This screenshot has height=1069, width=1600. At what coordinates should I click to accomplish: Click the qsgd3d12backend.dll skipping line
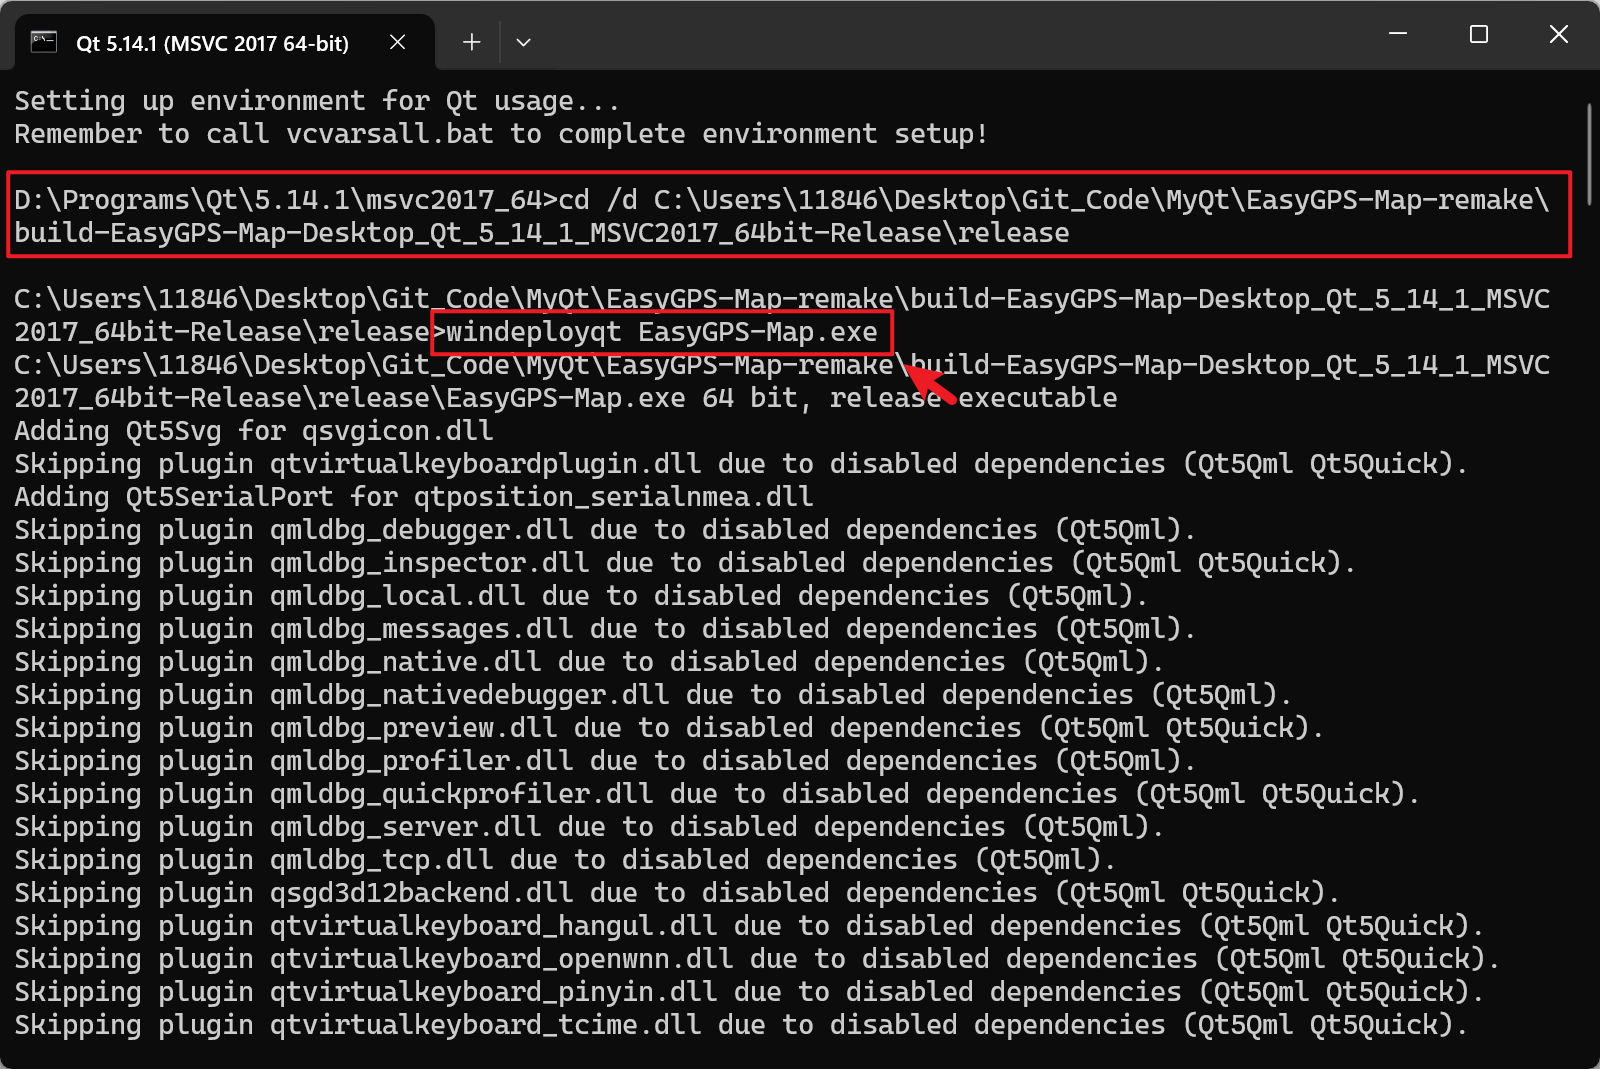click(677, 893)
